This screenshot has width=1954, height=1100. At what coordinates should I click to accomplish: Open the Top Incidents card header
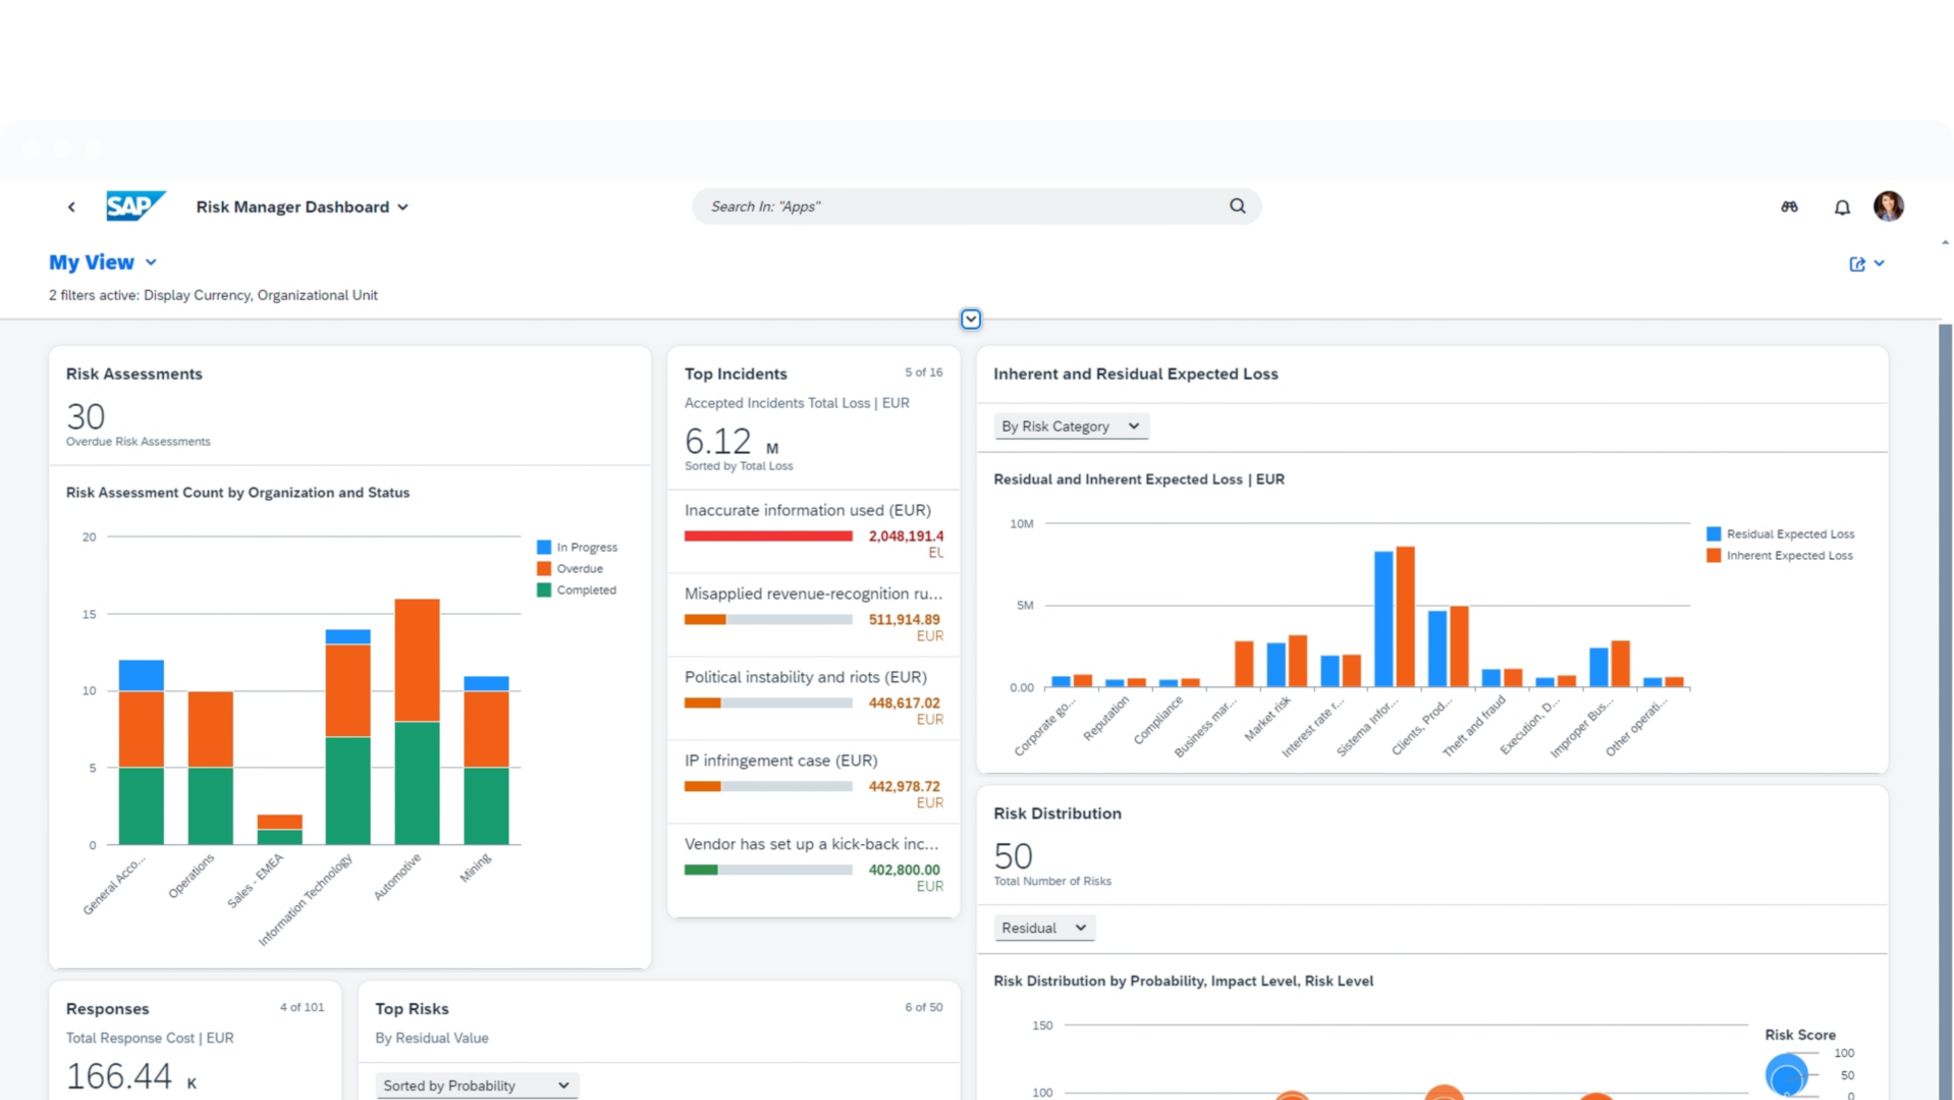coord(735,374)
